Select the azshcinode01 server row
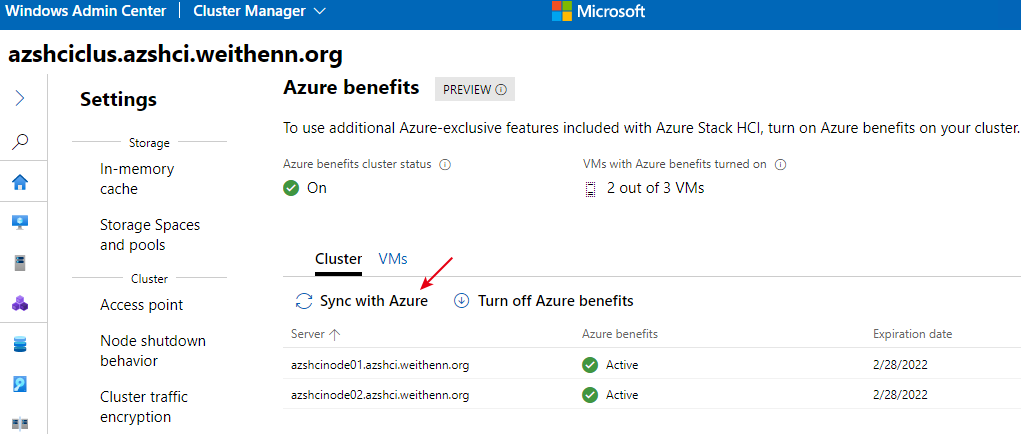 [x=652, y=364]
